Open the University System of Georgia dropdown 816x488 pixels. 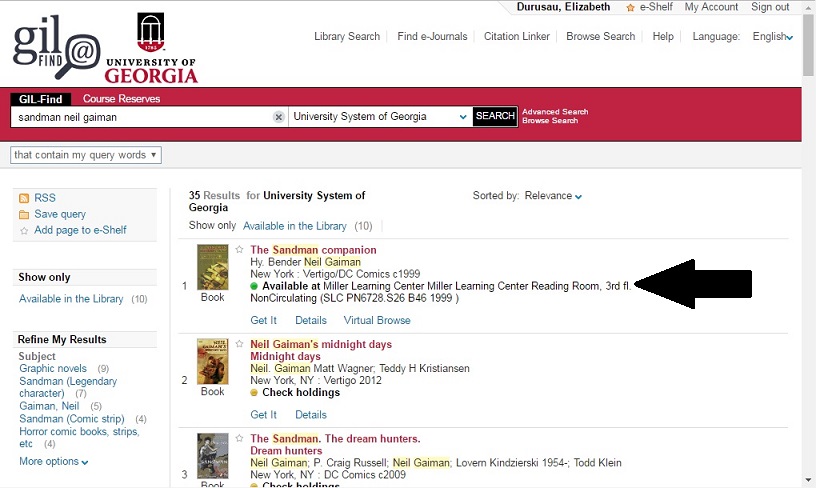379,117
